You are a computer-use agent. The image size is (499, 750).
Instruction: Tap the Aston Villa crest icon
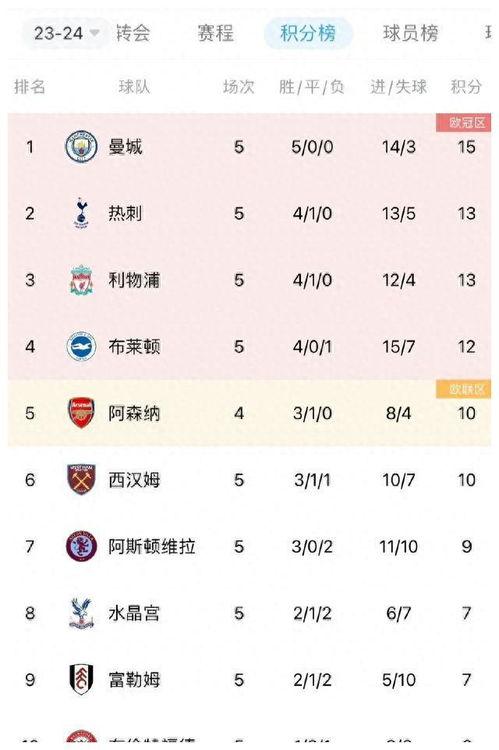[81, 546]
